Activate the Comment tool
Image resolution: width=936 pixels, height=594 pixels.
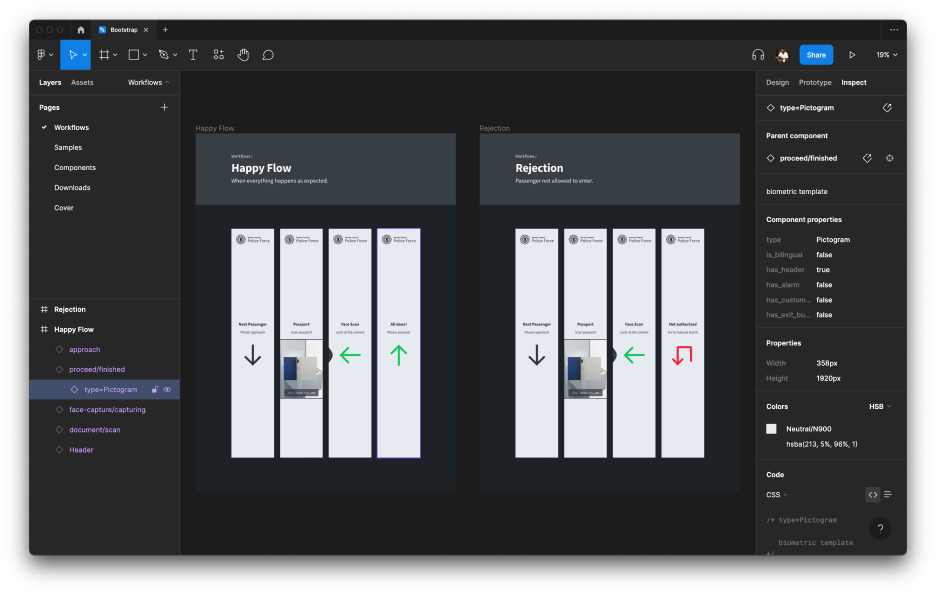point(268,55)
